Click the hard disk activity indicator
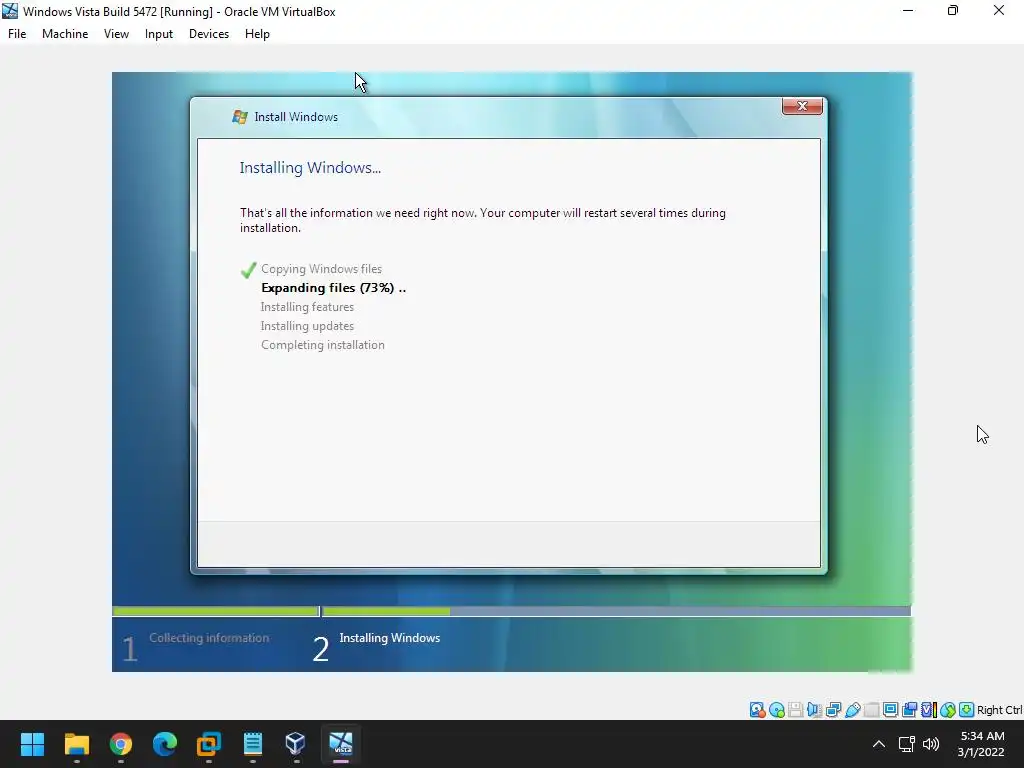 (758, 710)
